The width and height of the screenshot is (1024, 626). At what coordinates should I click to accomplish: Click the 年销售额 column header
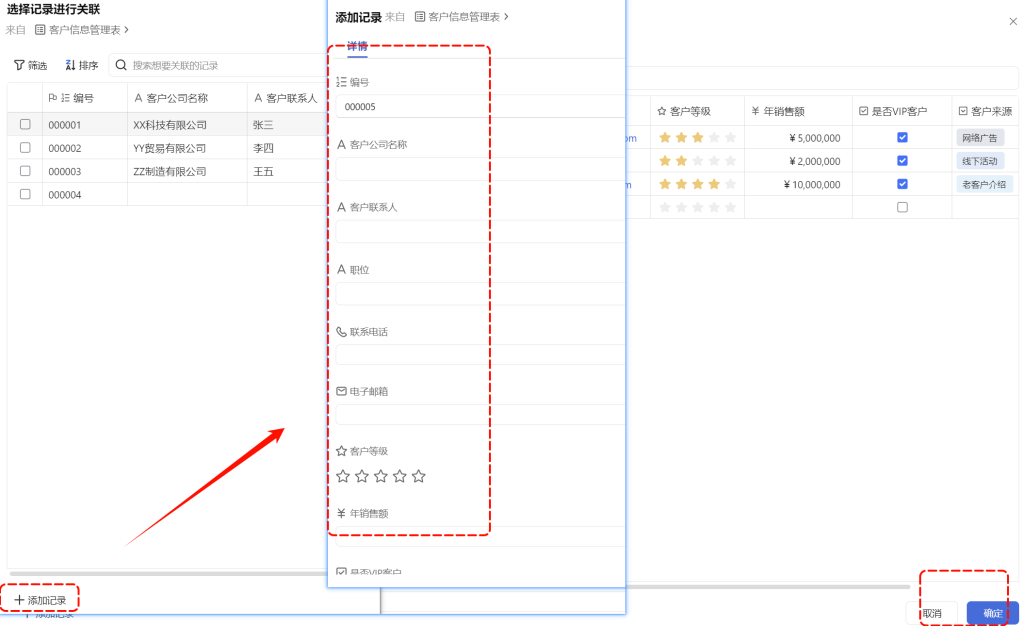click(x=798, y=111)
